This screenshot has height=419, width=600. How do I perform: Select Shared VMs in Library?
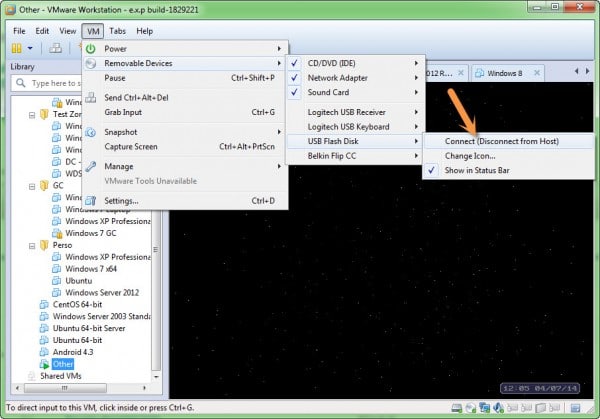pyautogui.click(x=60, y=376)
